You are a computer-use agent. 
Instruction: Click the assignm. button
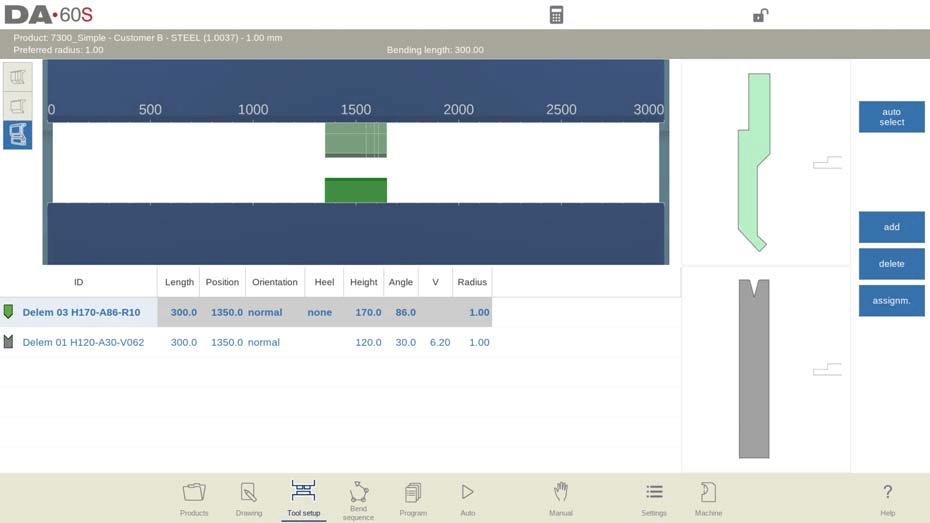point(891,301)
